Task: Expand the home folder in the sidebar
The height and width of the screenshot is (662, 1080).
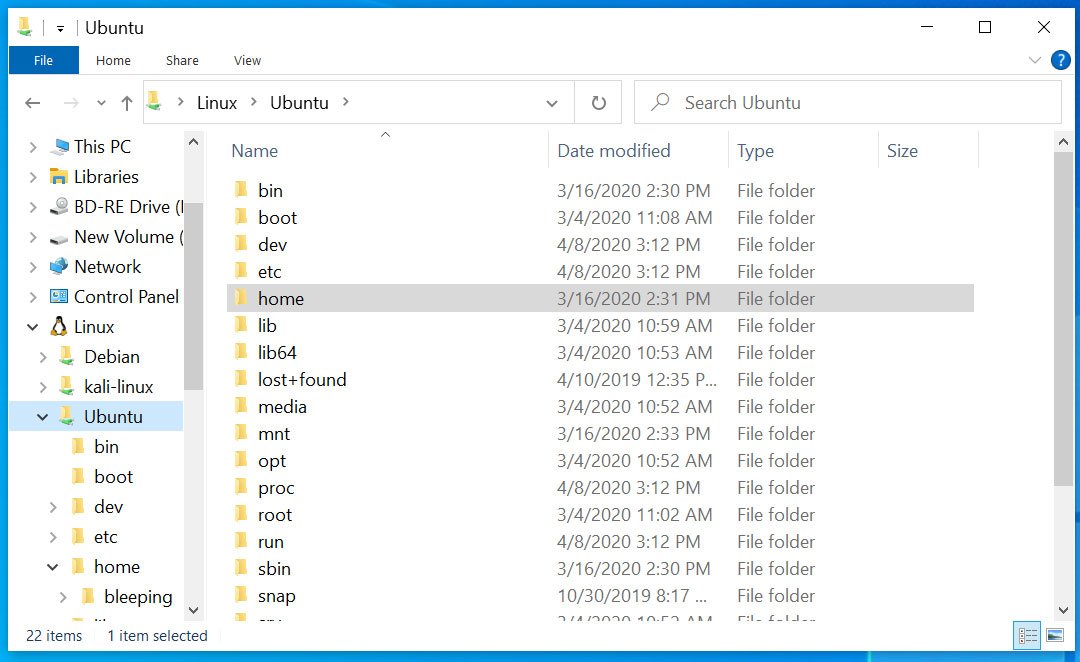Action: [52, 566]
